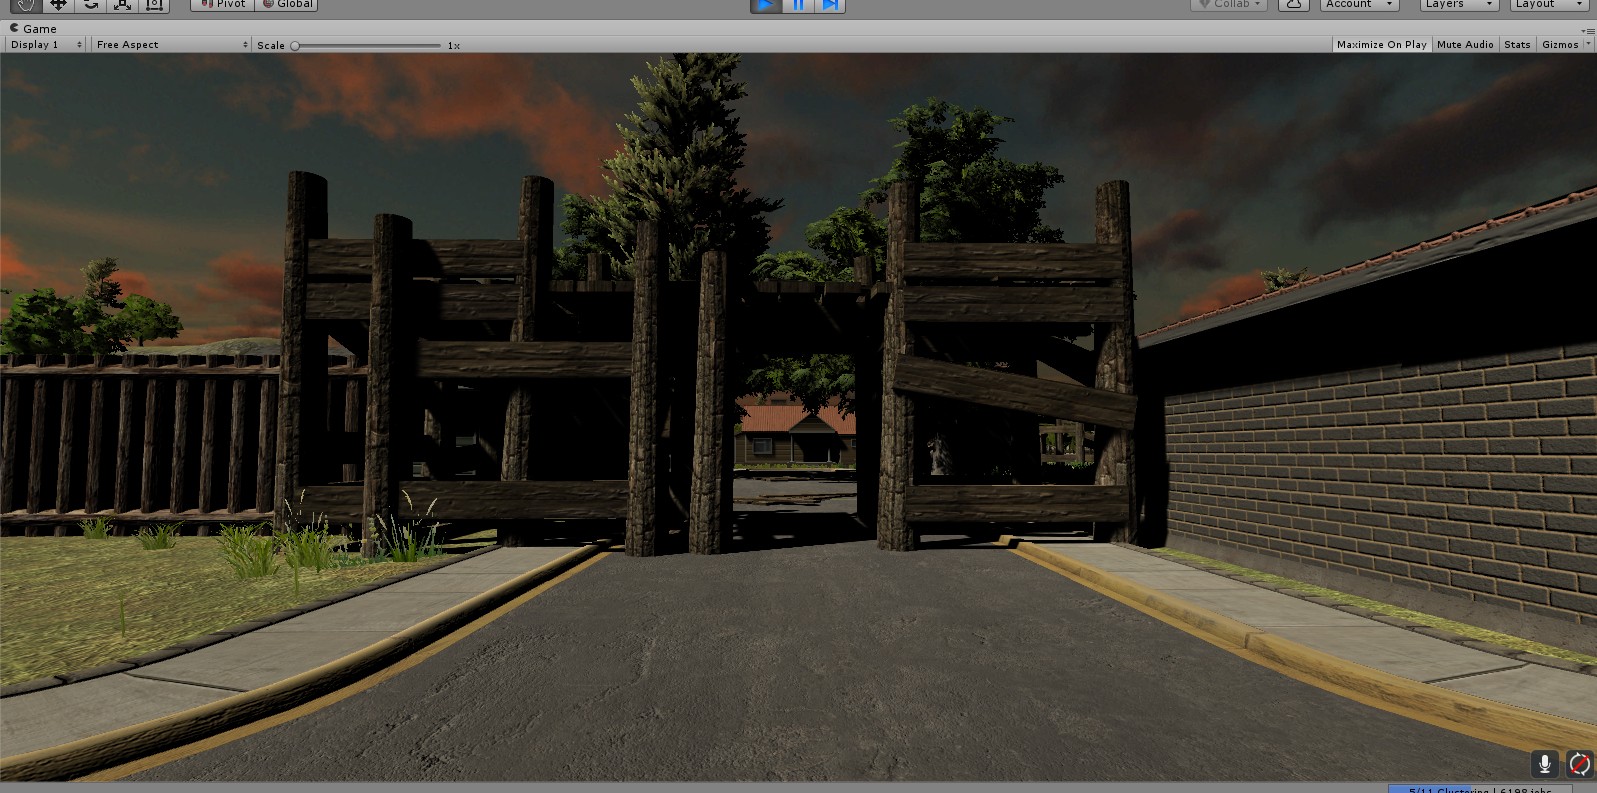Image resolution: width=1597 pixels, height=793 pixels.
Task: Open the Account dropdown
Action: click(1359, 4)
